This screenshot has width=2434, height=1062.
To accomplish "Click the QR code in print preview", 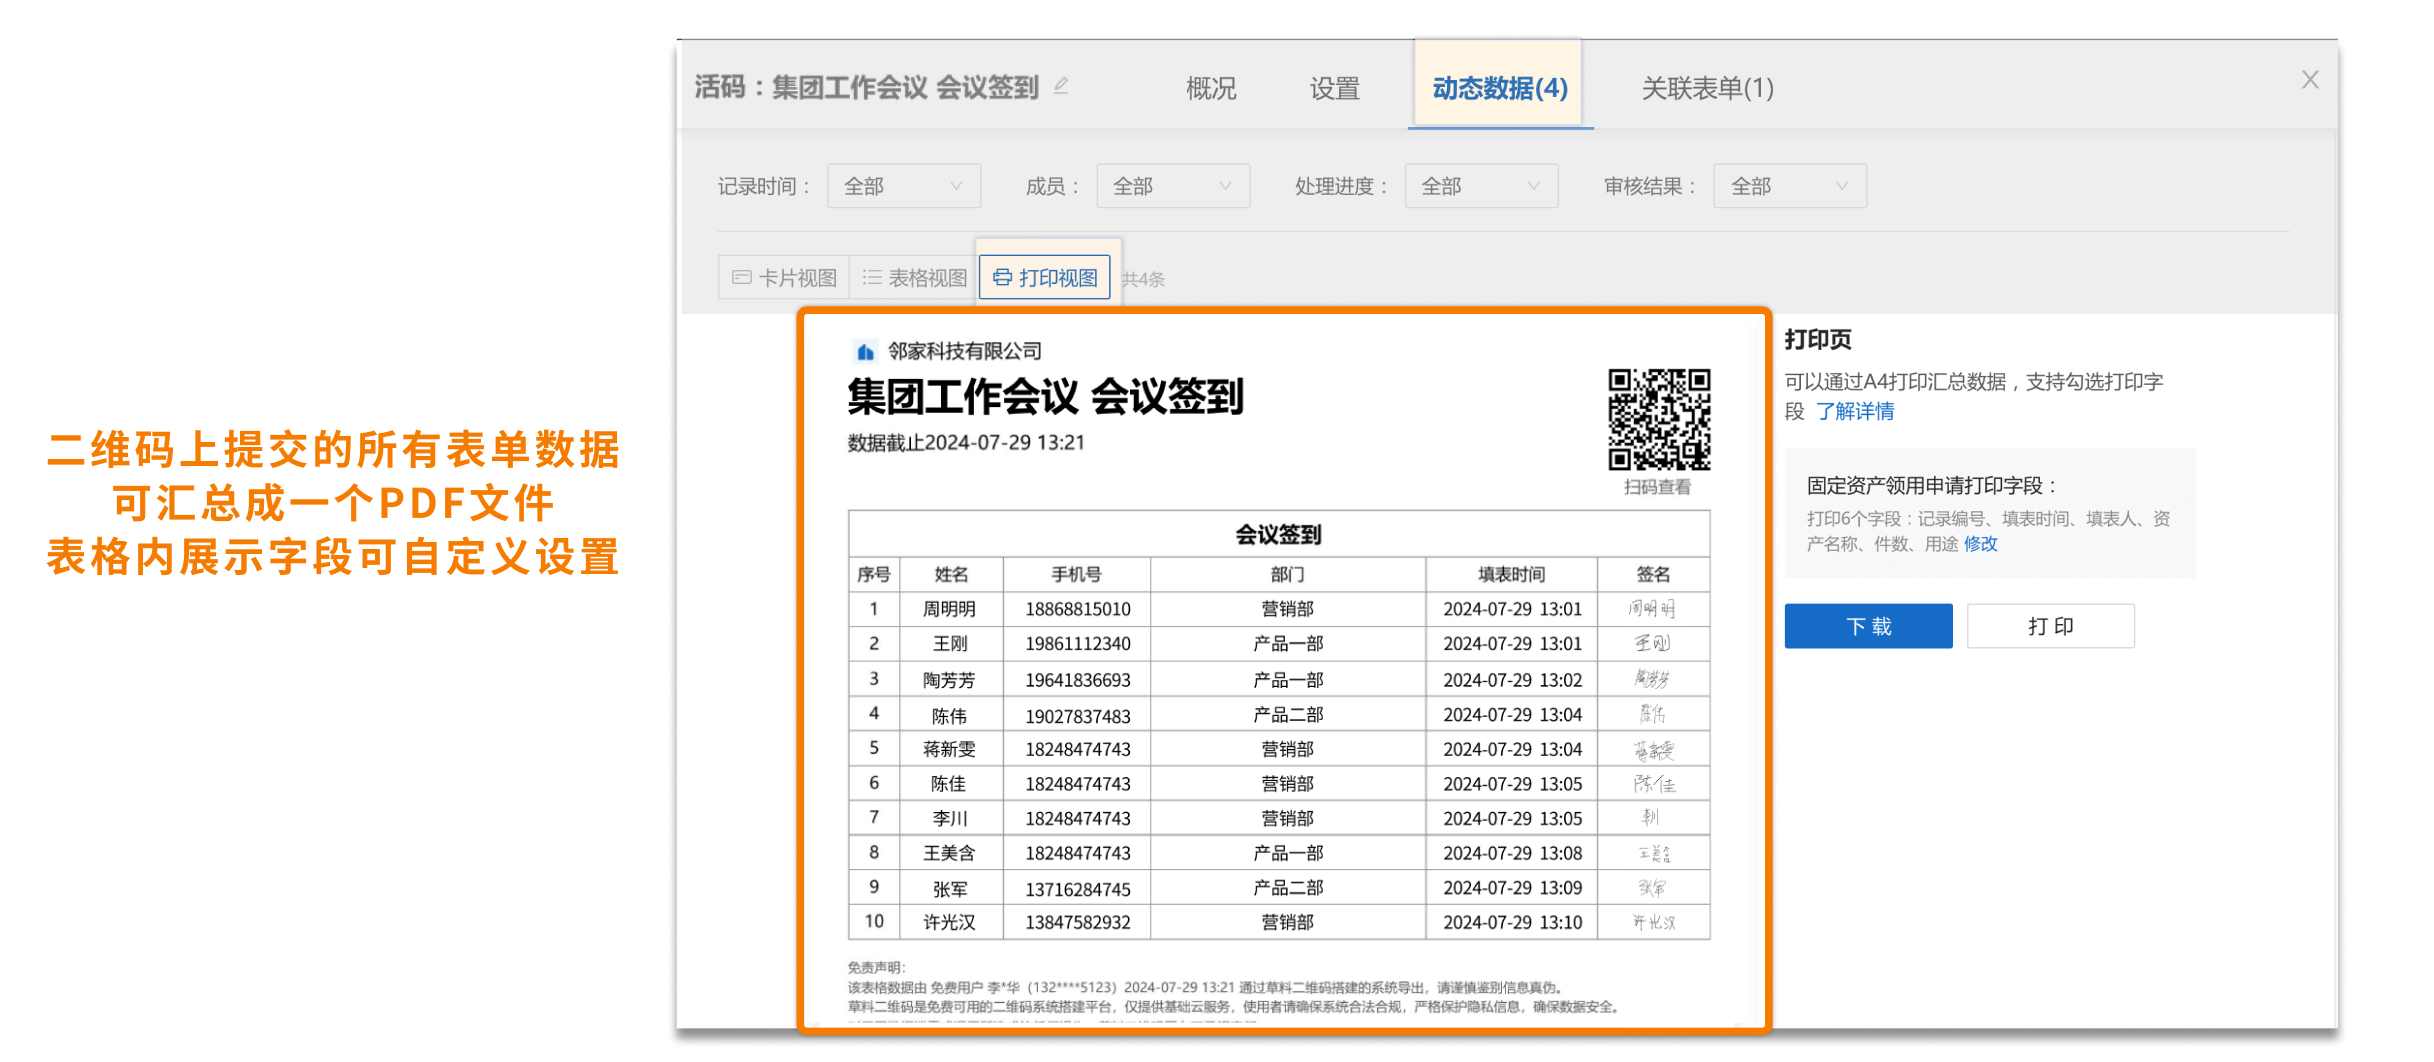I will click(1659, 420).
